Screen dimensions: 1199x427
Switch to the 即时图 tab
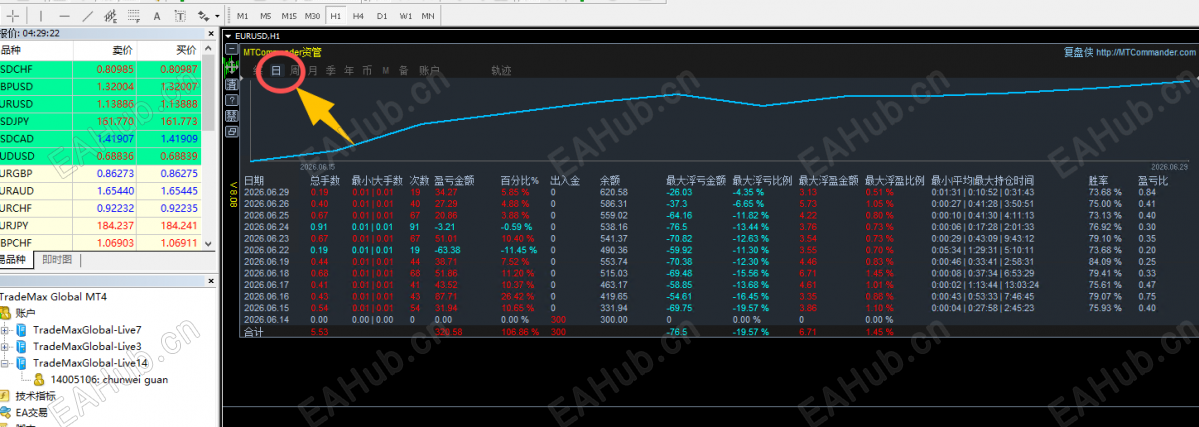[x=57, y=260]
